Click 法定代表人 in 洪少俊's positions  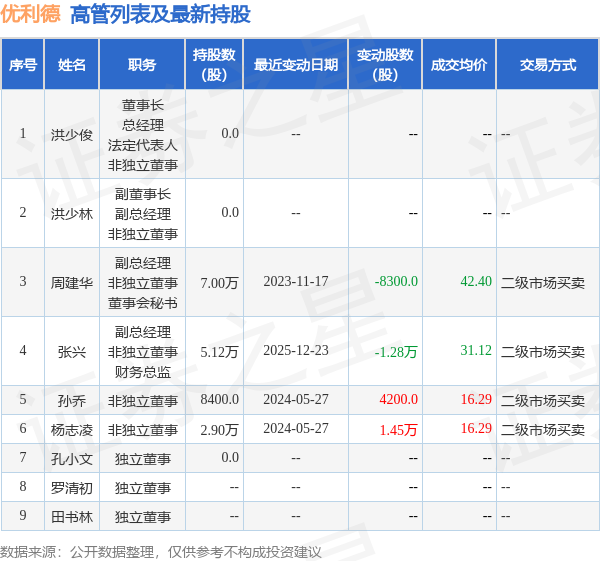coord(142,145)
